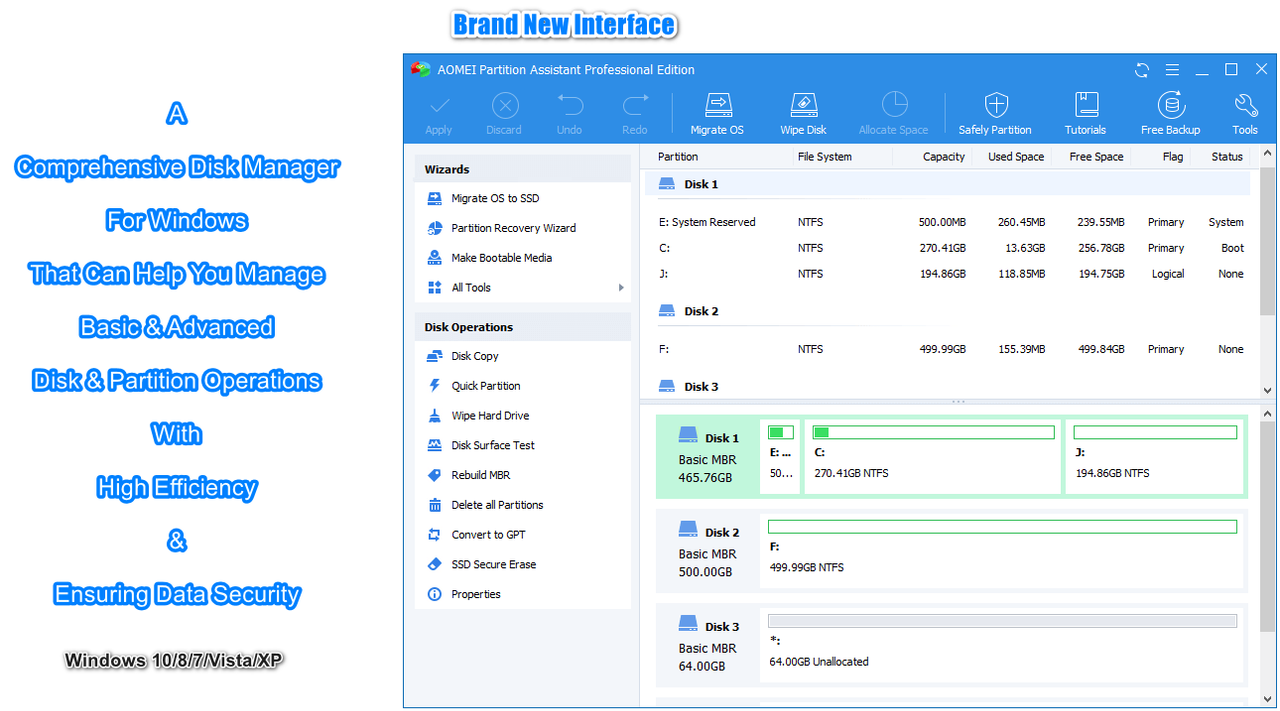Click the Capacity column header
Image resolution: width=1280 pixels, height=711 pixels.
(x=944, y=157)
